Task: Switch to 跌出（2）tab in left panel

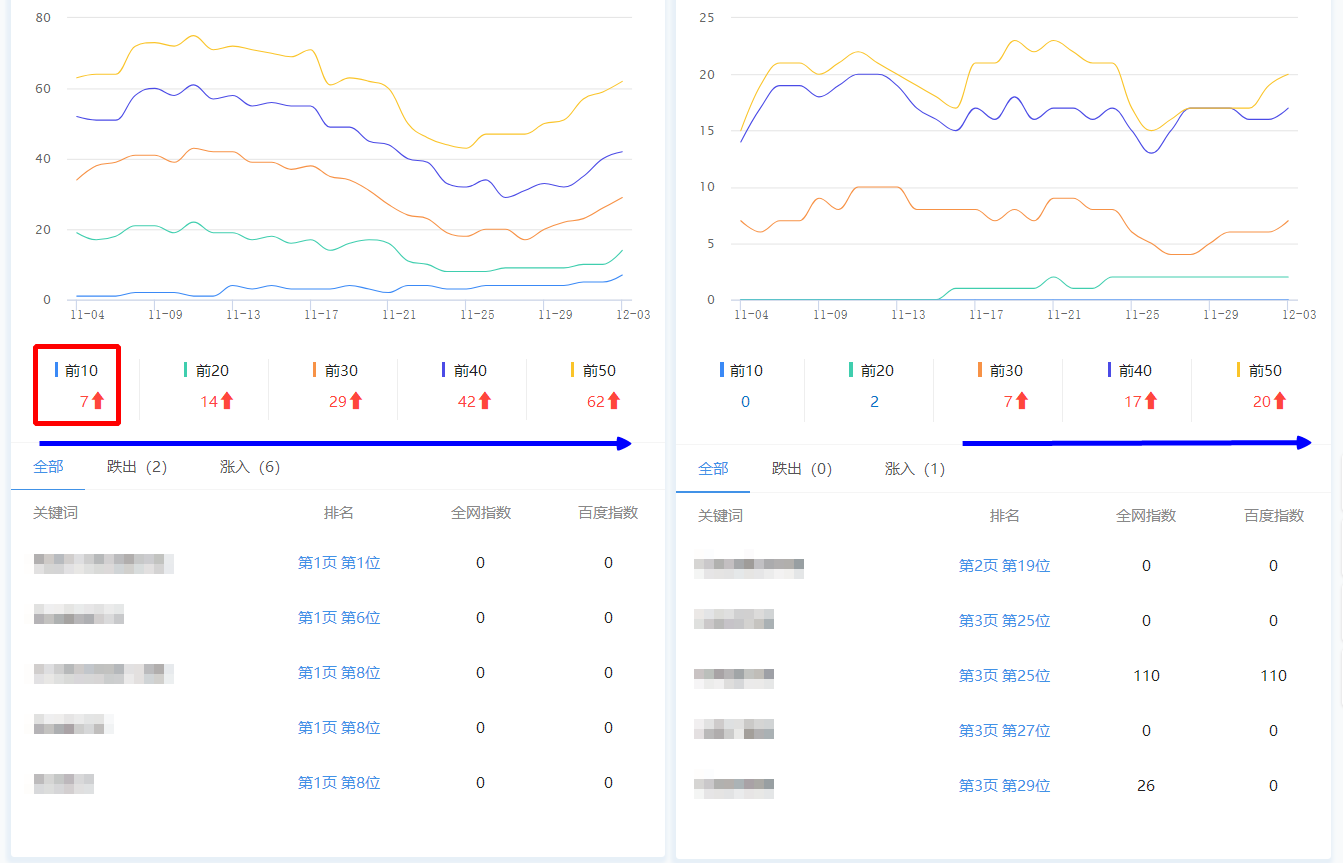Action: click(x=137, y=467)
